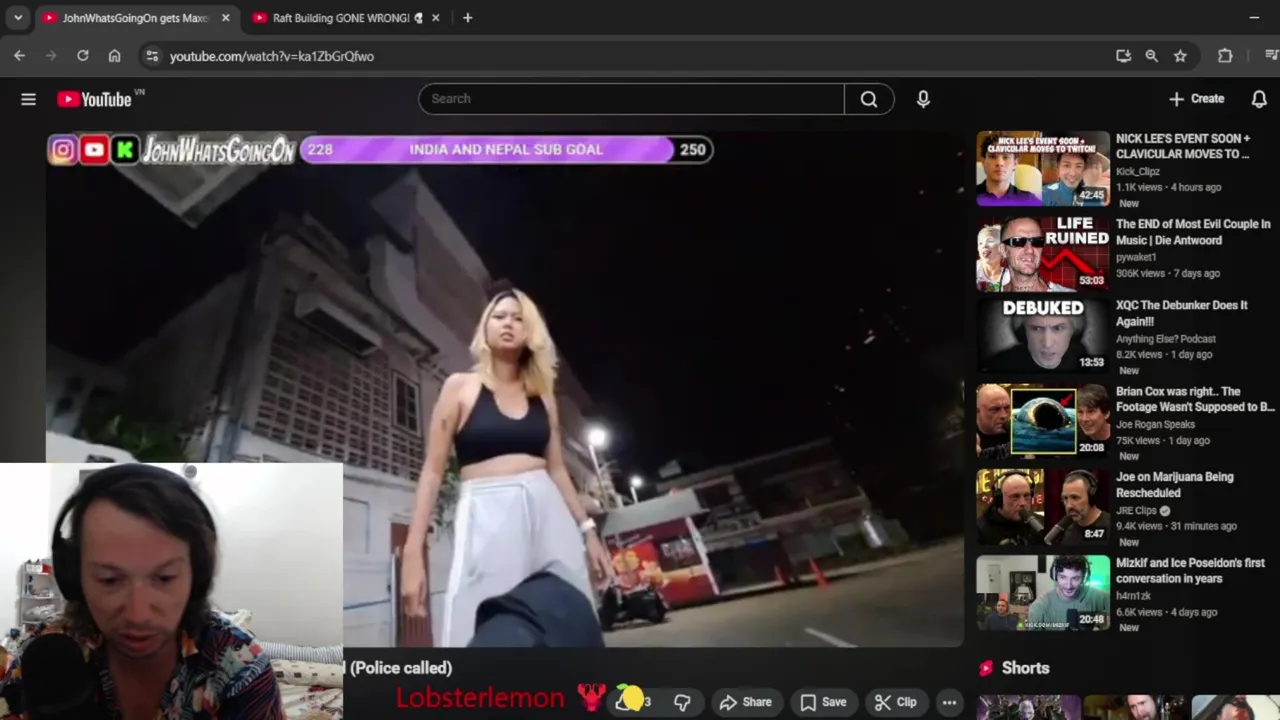Screen dimensions: 1280x720
Task: Go back with browser back arrow
Action: coord(19,56)
